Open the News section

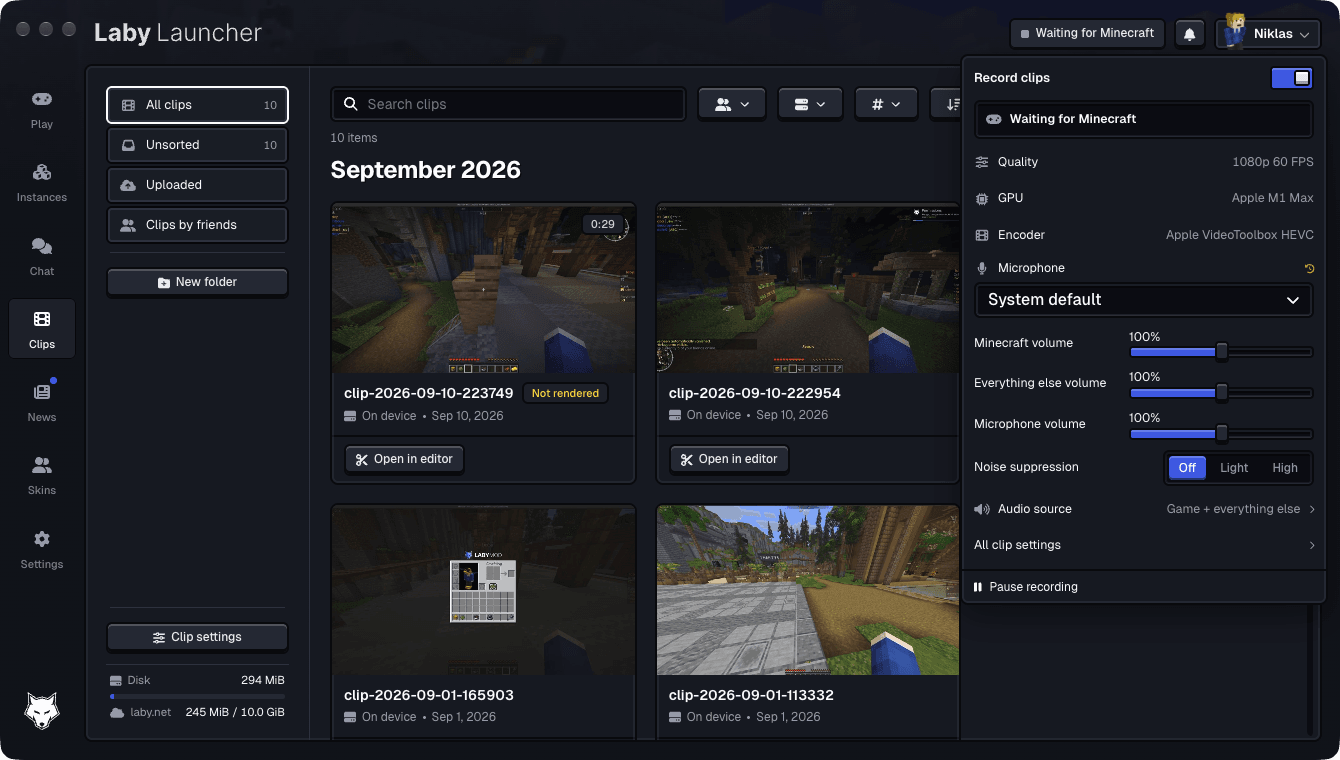point(42,403)
